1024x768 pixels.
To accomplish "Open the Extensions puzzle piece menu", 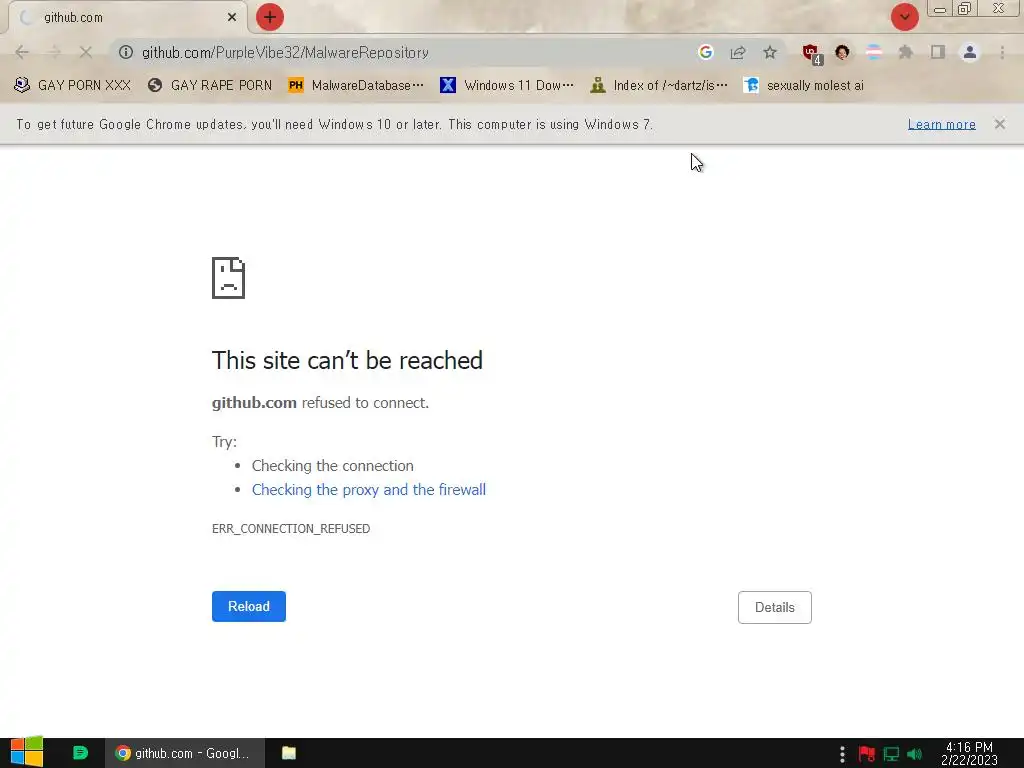I will (x=906, y=52).
